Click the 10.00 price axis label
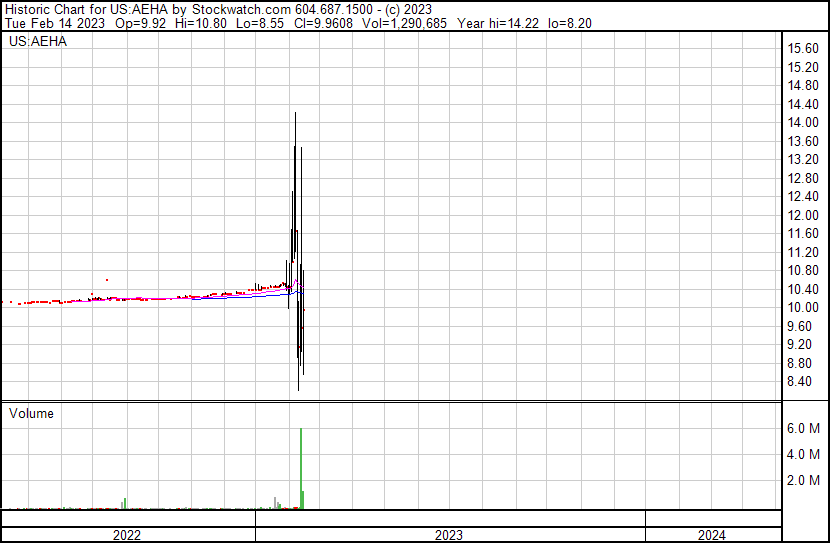Screen dimensions: 830x543 803,308
